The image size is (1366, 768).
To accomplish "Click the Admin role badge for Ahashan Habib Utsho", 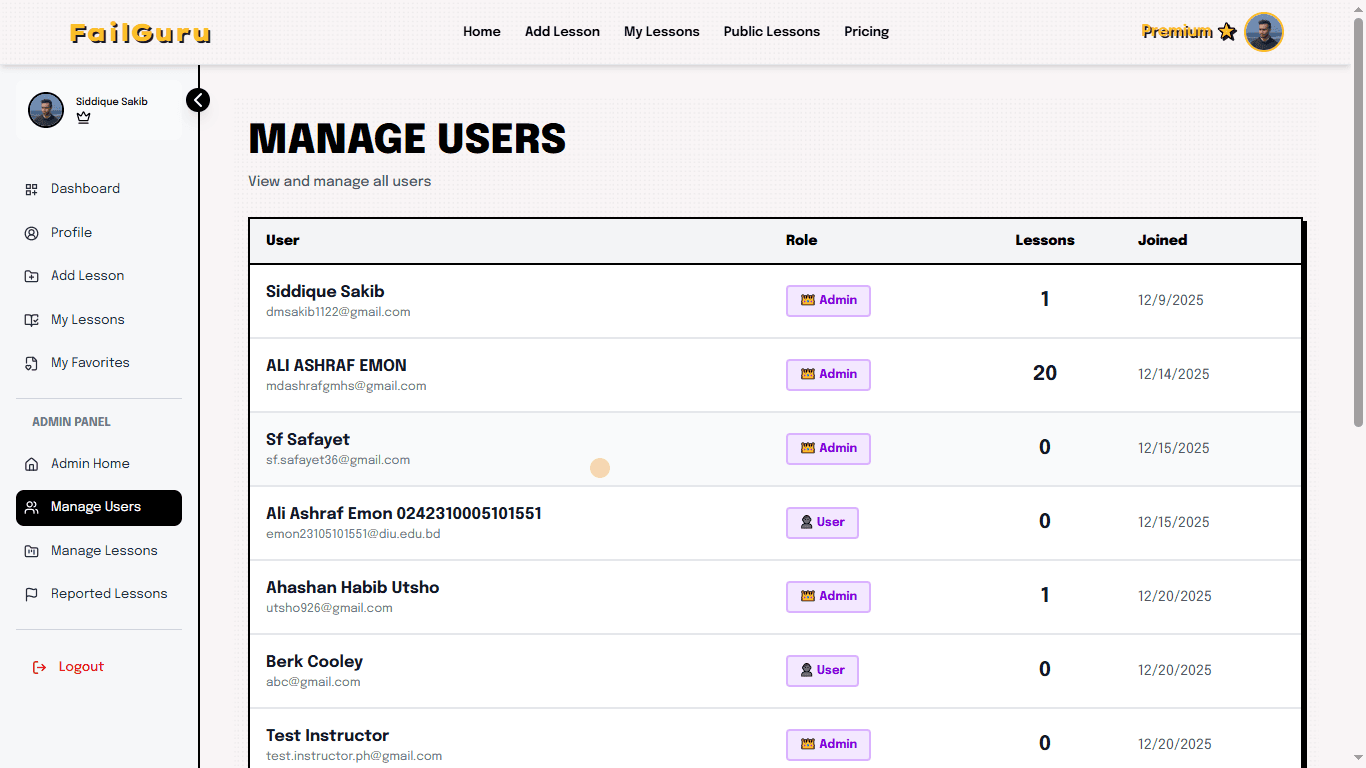I will pos(828,597).
